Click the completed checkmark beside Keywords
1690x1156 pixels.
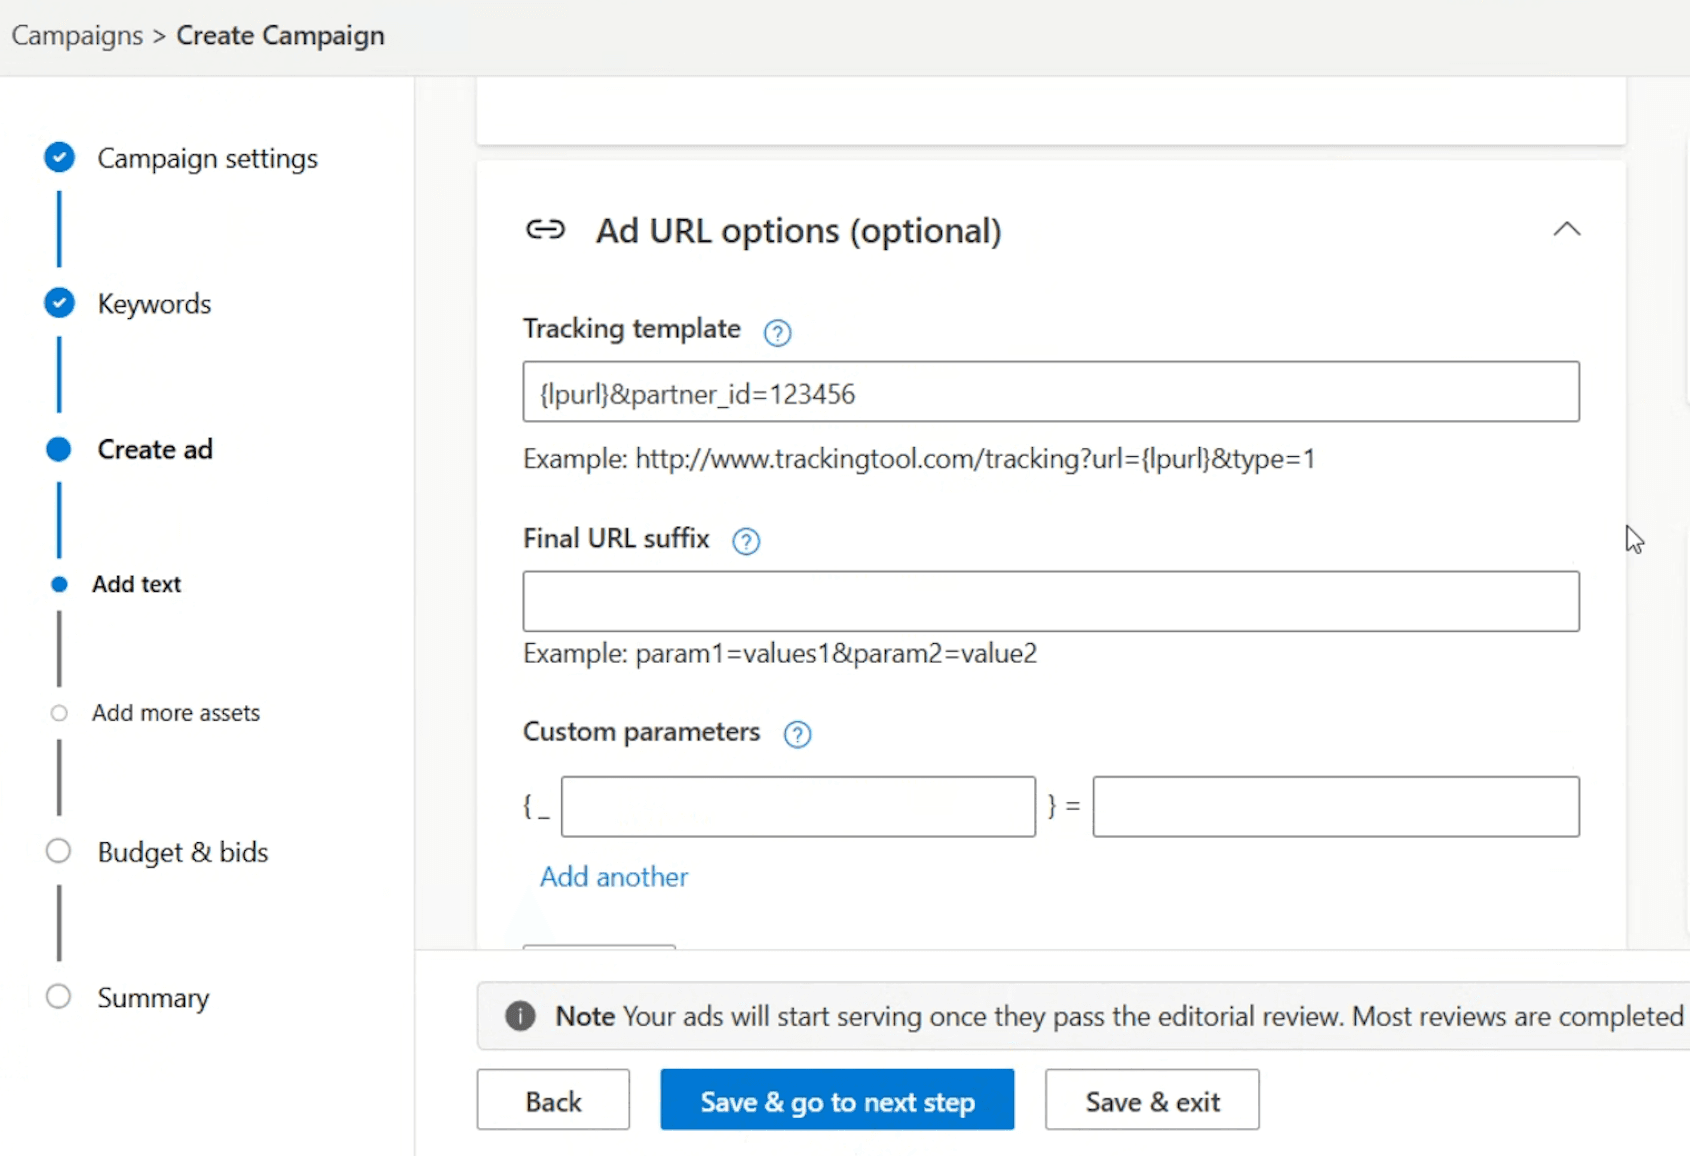(59, 302)
